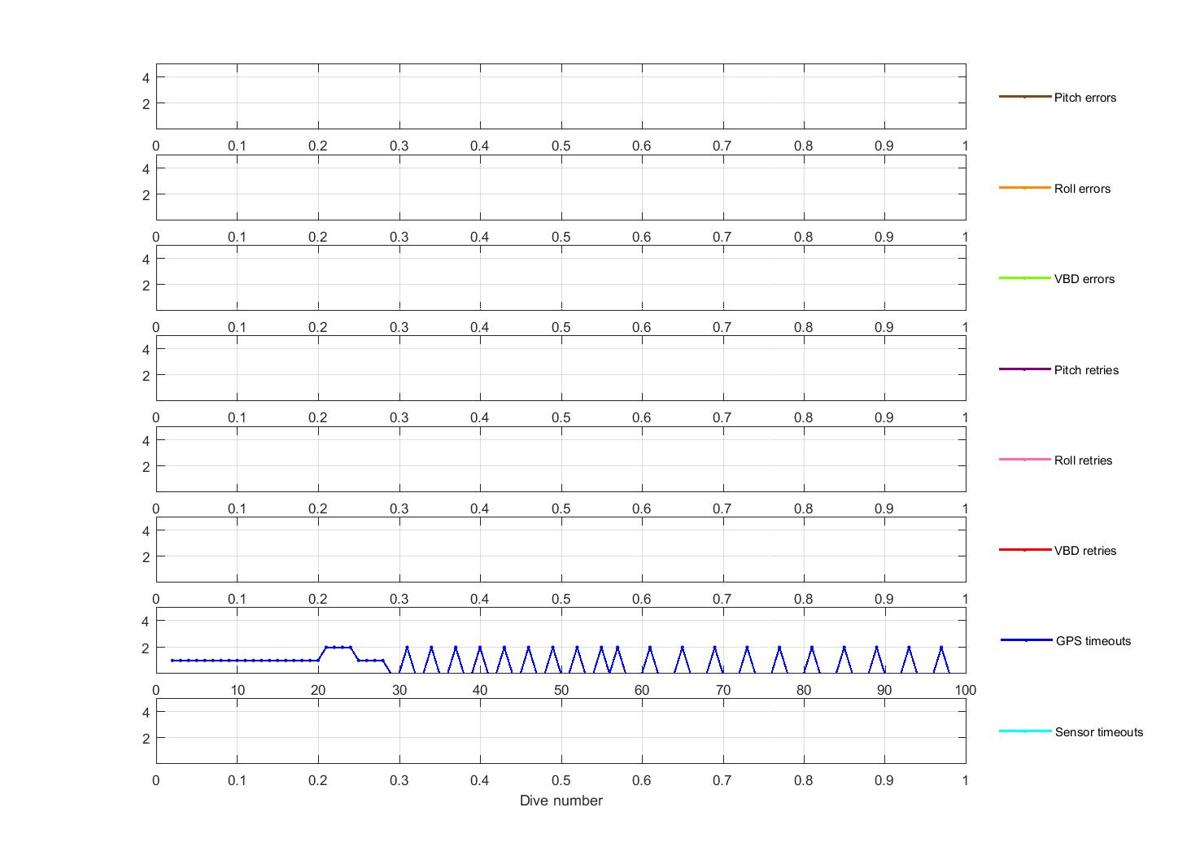Click the raised plateau of the GPS timeouts curve
The width and height of the screenshot is (1200, 859).
[x=338, y=647]
